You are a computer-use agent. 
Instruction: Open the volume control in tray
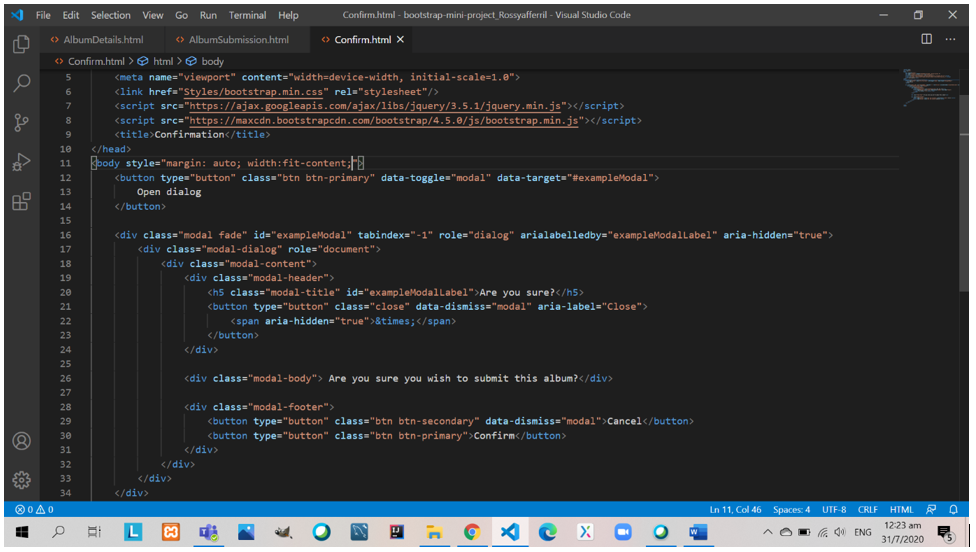point(840,532)
